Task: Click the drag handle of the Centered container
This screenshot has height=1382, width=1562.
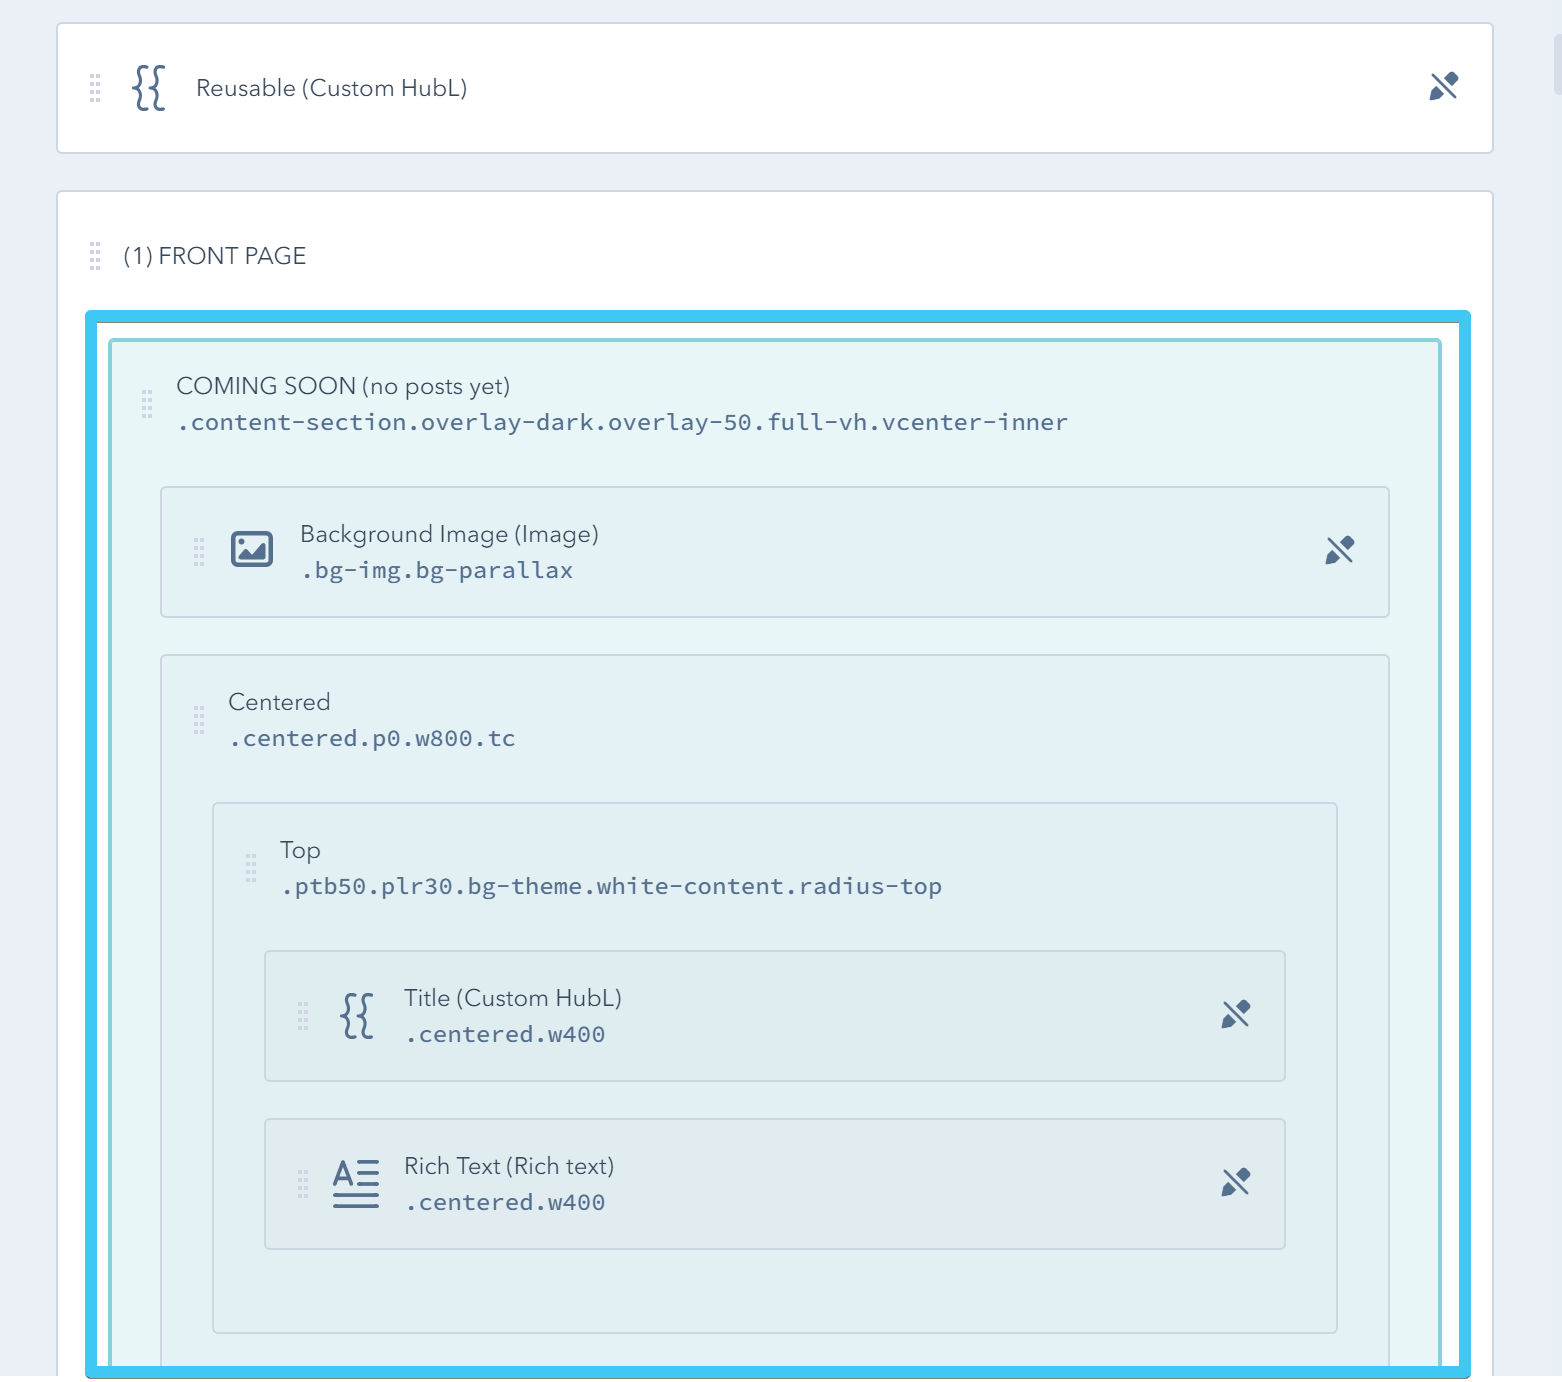Action: pyautogui.click(x=199, y=719)
